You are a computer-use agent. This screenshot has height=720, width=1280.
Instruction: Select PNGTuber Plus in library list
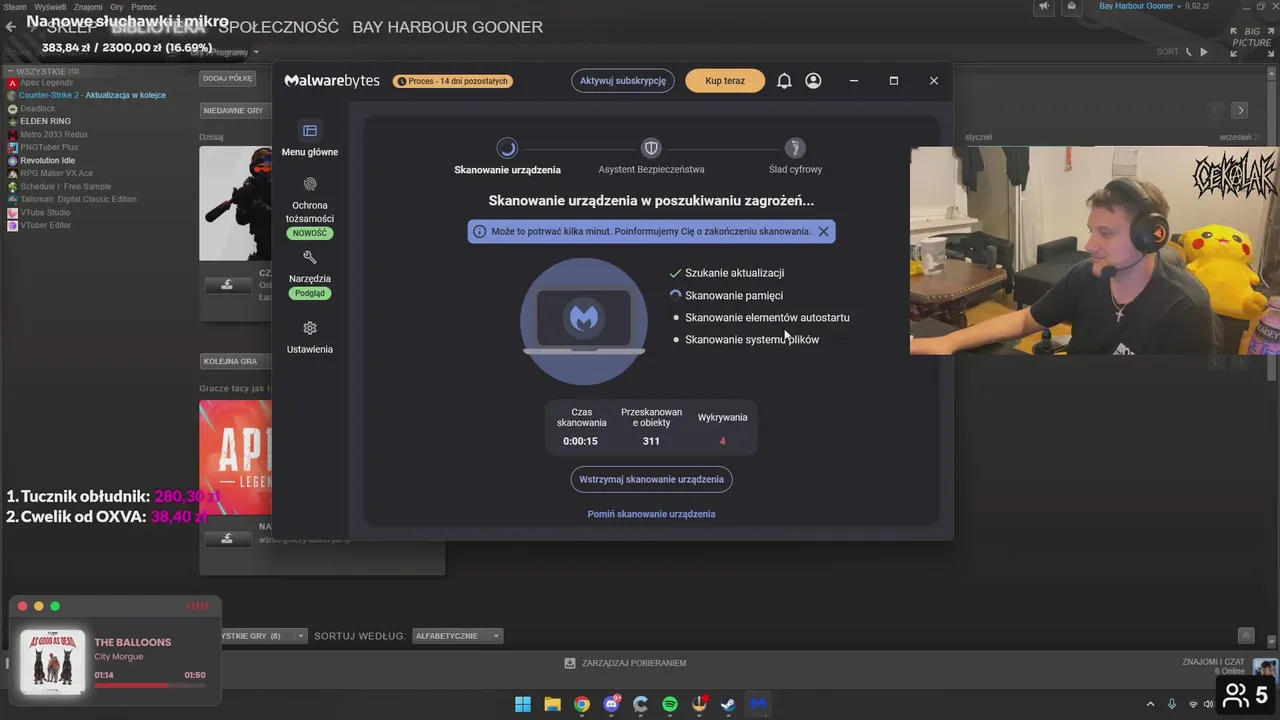point(49,147)
